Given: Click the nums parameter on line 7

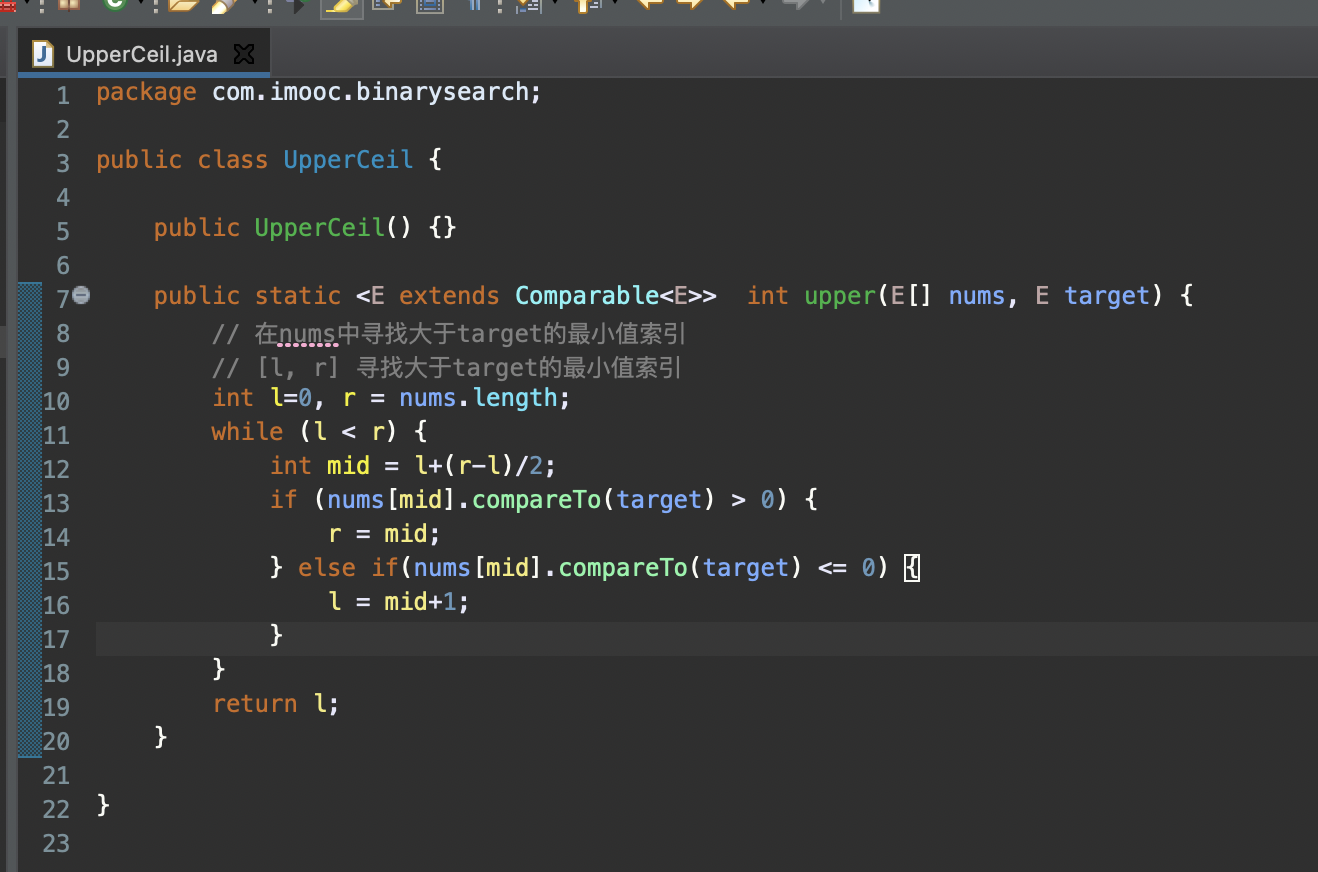Looking at the screenshot, I should point(976,296).
